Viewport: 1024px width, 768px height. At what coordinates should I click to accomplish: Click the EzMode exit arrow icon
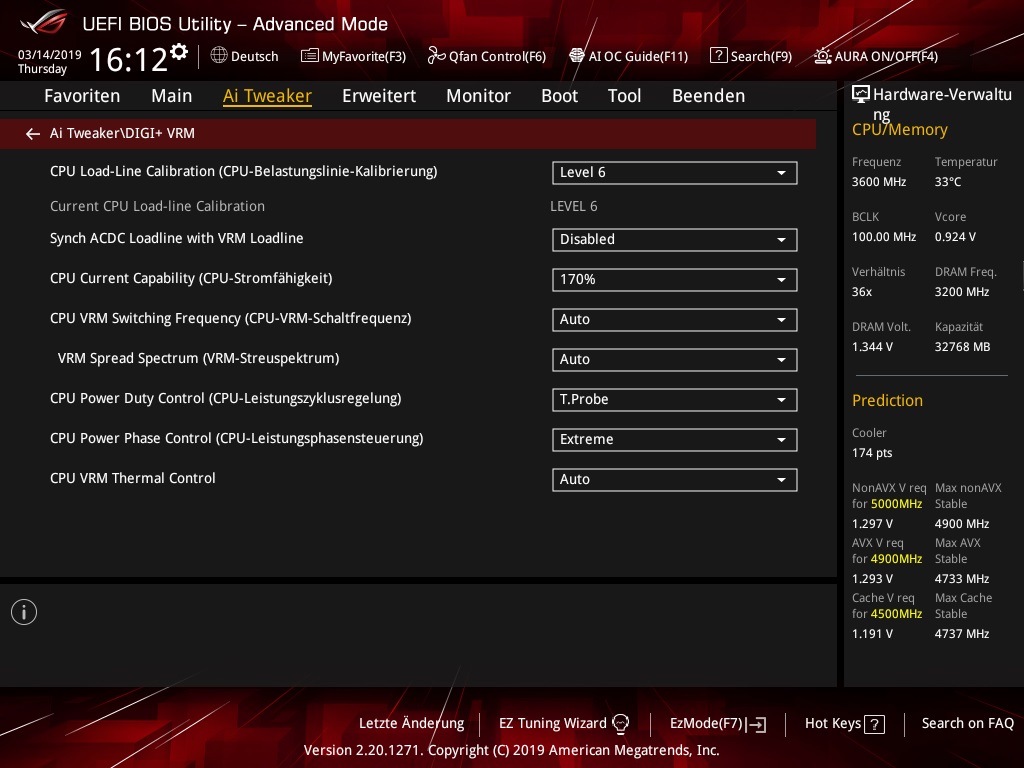[x=757, y=724]
